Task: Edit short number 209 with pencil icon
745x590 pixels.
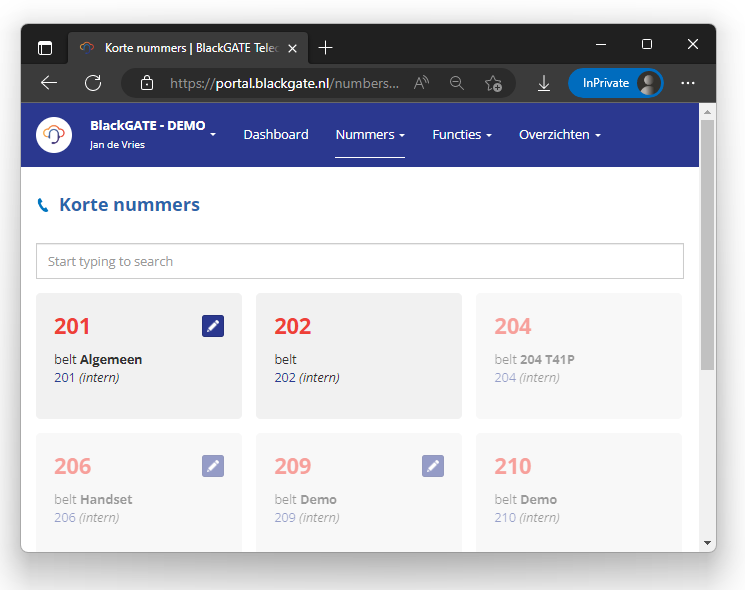Action: (x=433, y=466)
